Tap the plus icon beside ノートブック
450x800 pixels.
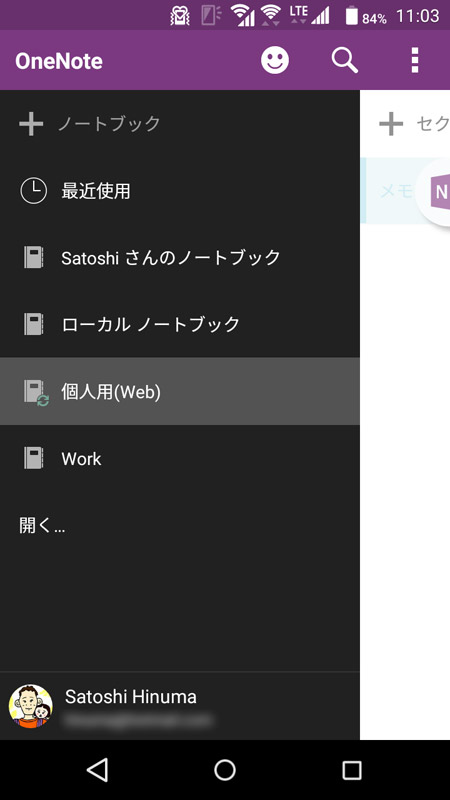click(x=31, y=123)
